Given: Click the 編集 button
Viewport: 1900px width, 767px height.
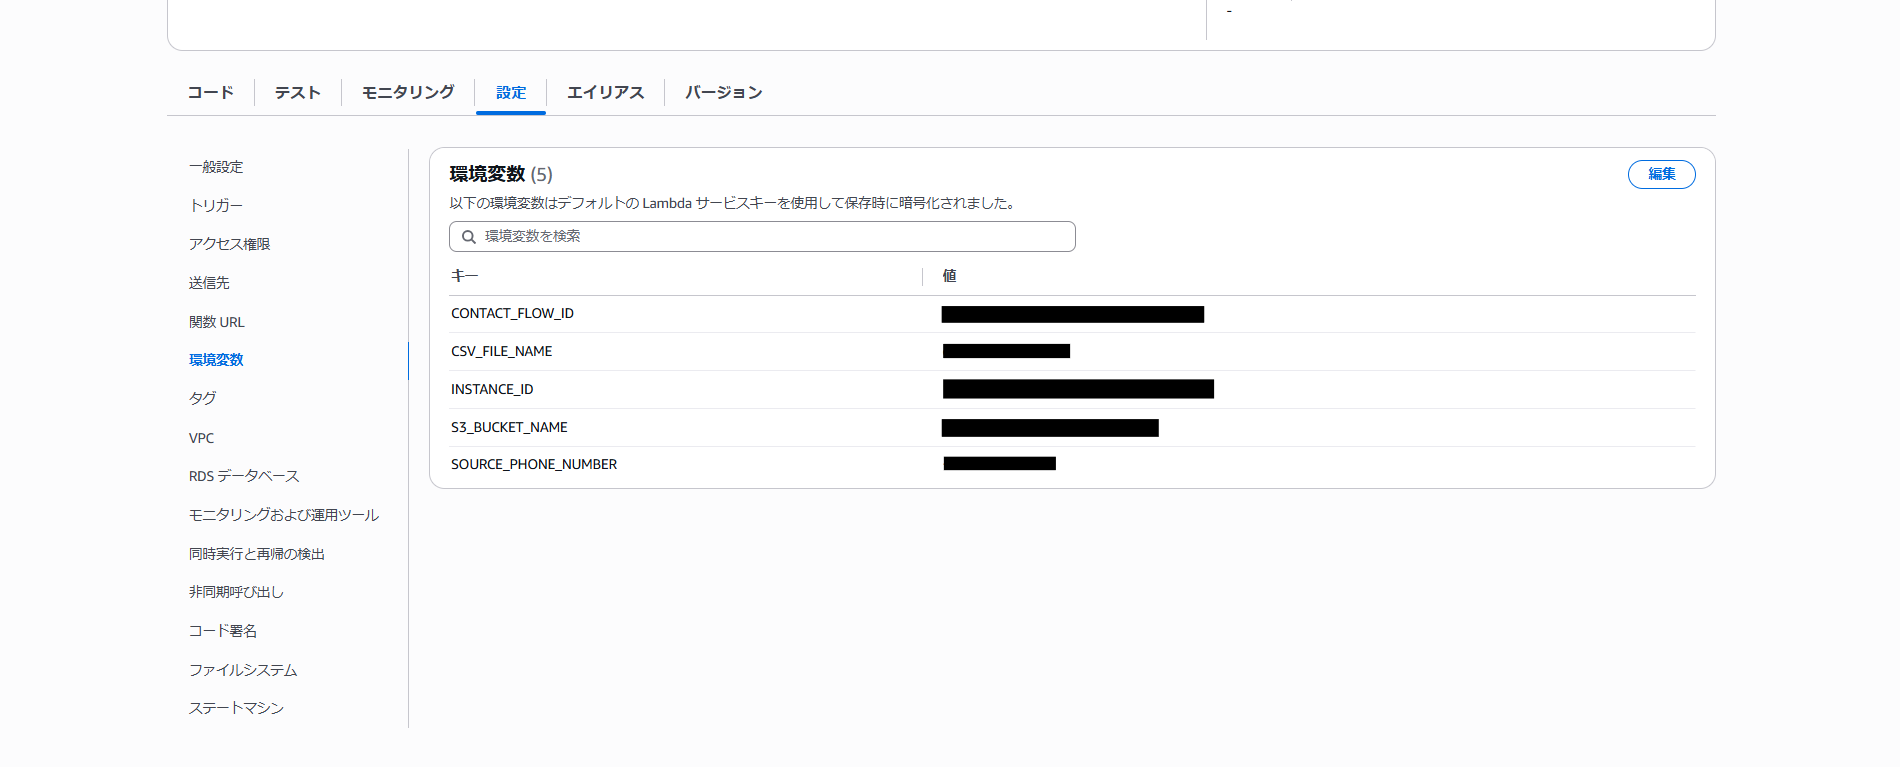Looking at the screenshot, I should coord(1661,174).
